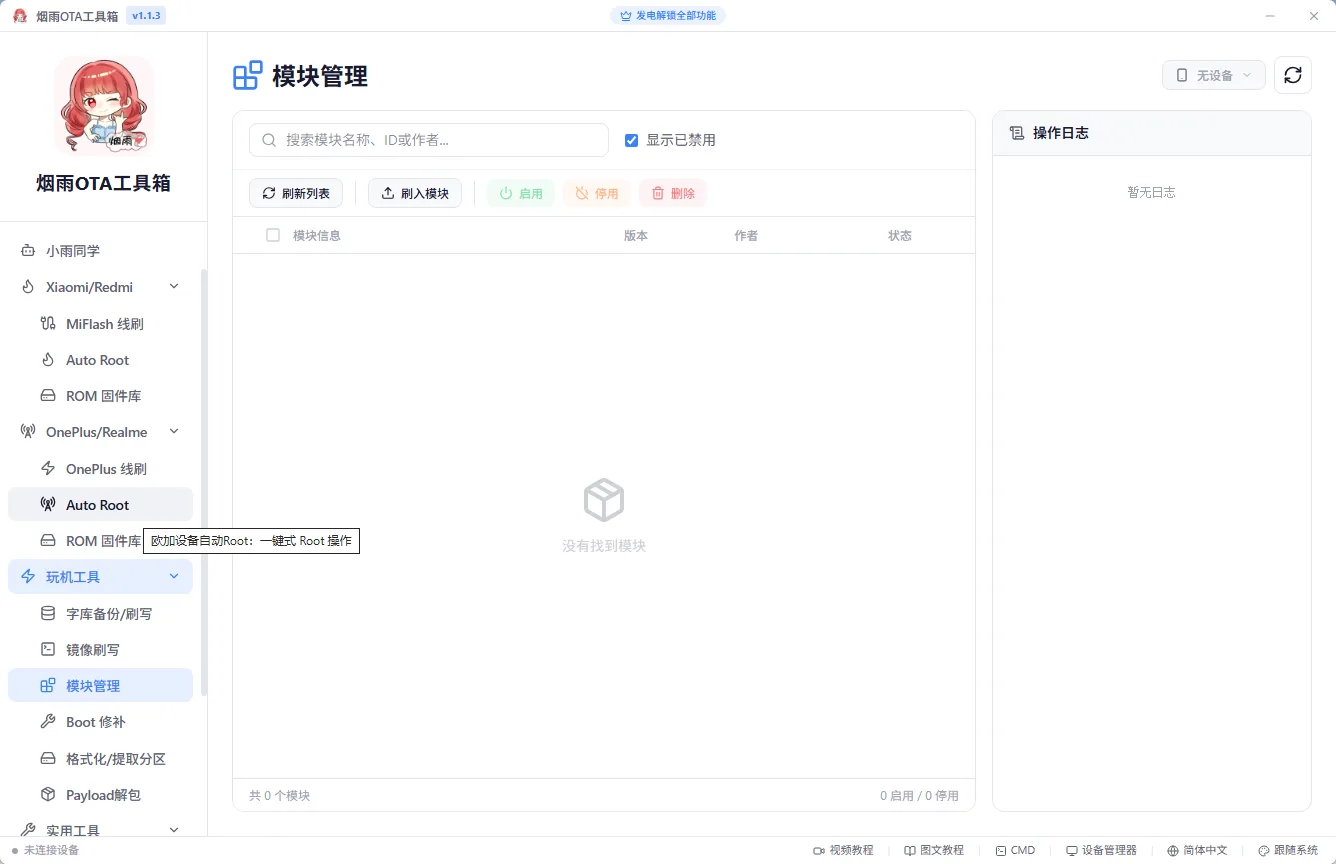Screen dimensions: 1336x864
Task: Click the refresh icon button beside device selector
Action: tap(1293, 75)
